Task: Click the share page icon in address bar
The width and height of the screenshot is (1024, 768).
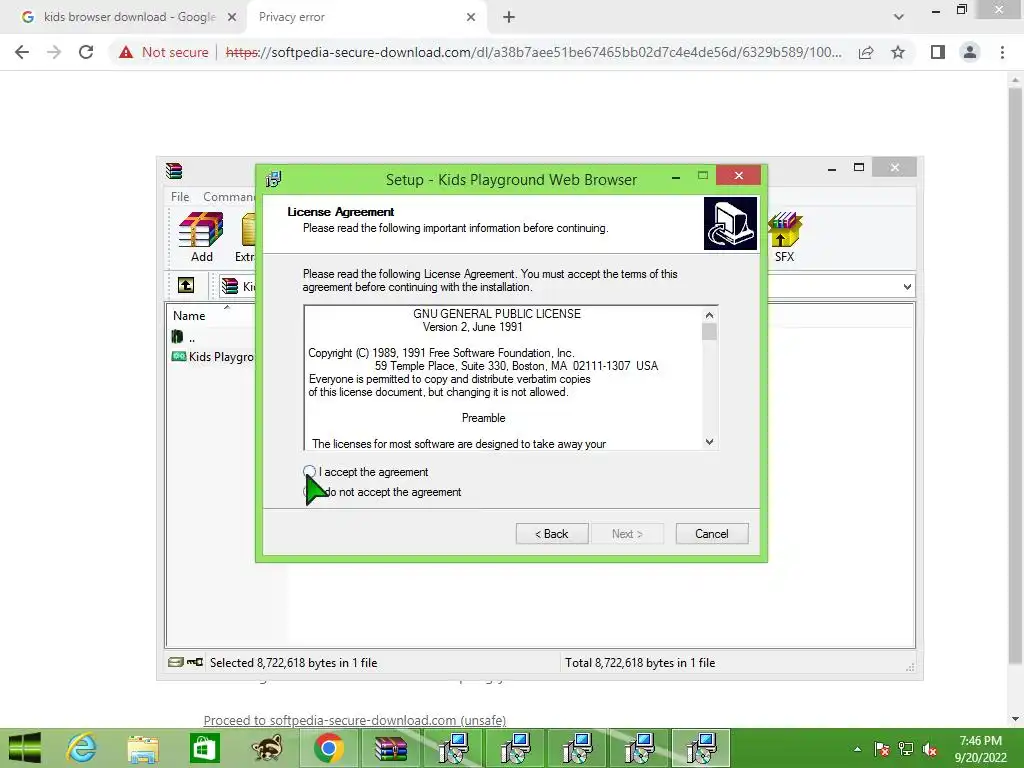Action: pyautogui.click(x=866, y=52)
